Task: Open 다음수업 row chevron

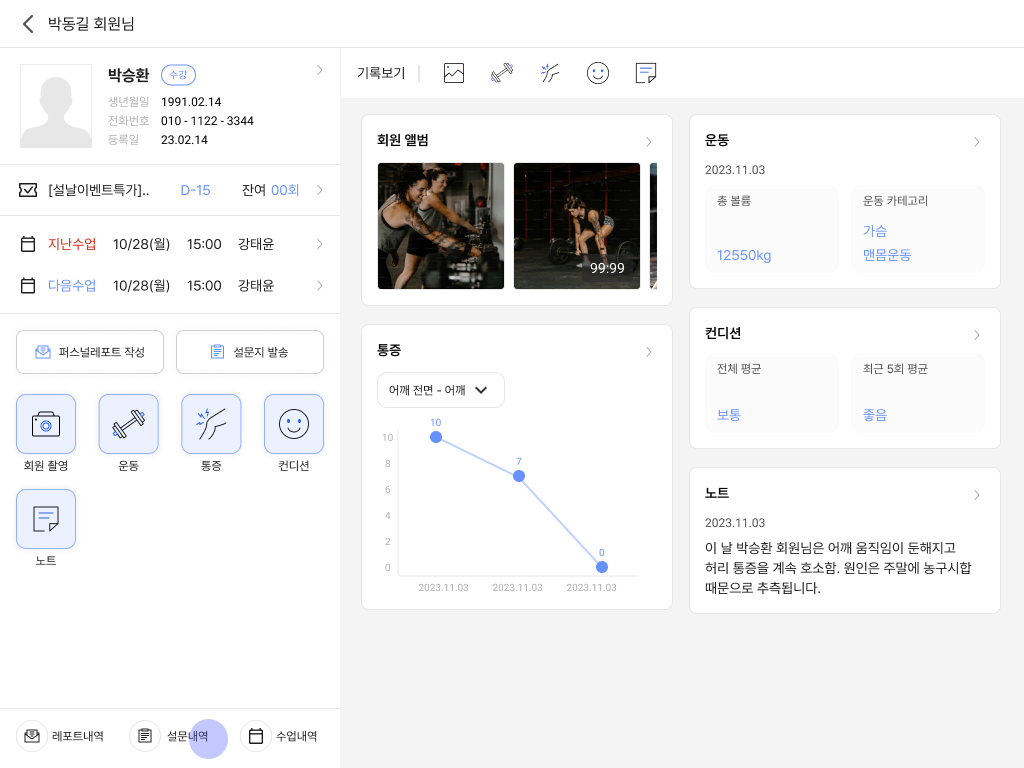Action: click(x=320, y=285)
